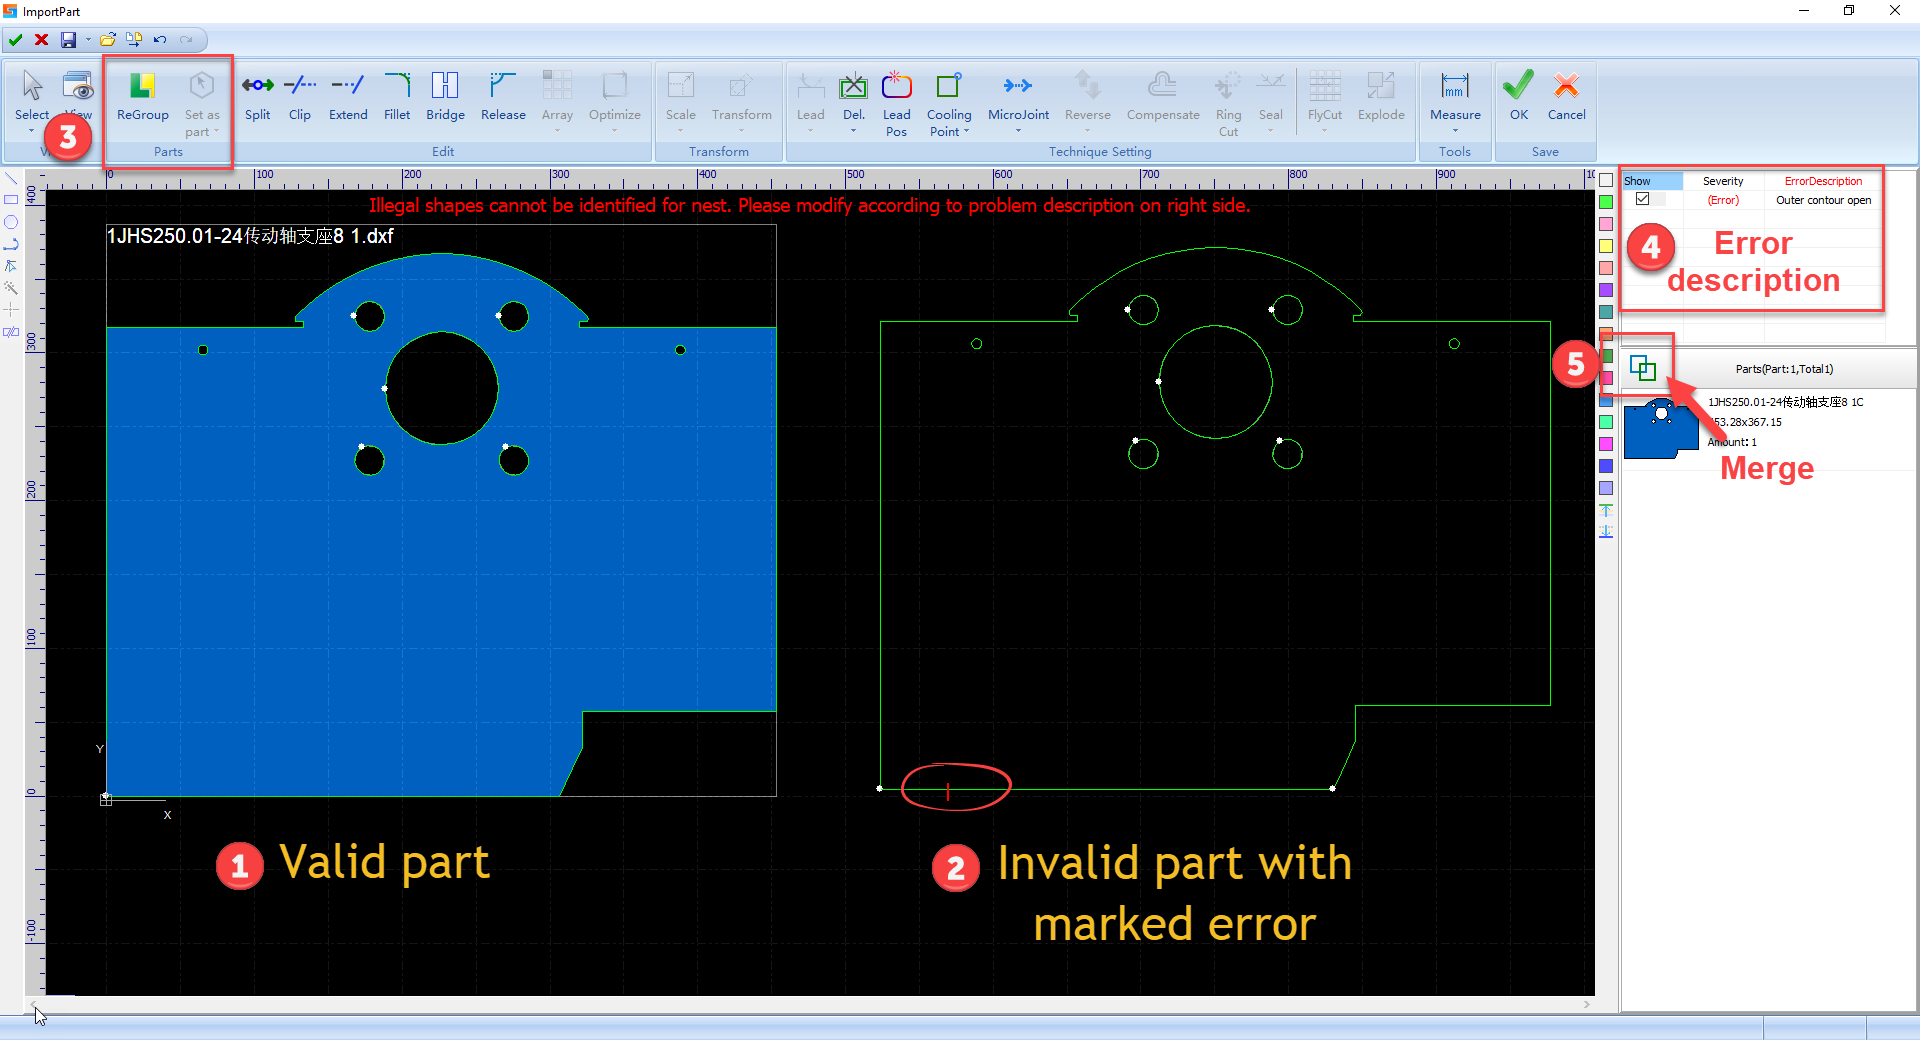The height and width of the screenshot is (1040, 1920).
Task: Click the Merge parts icon
Action: tap(1643, 368)
